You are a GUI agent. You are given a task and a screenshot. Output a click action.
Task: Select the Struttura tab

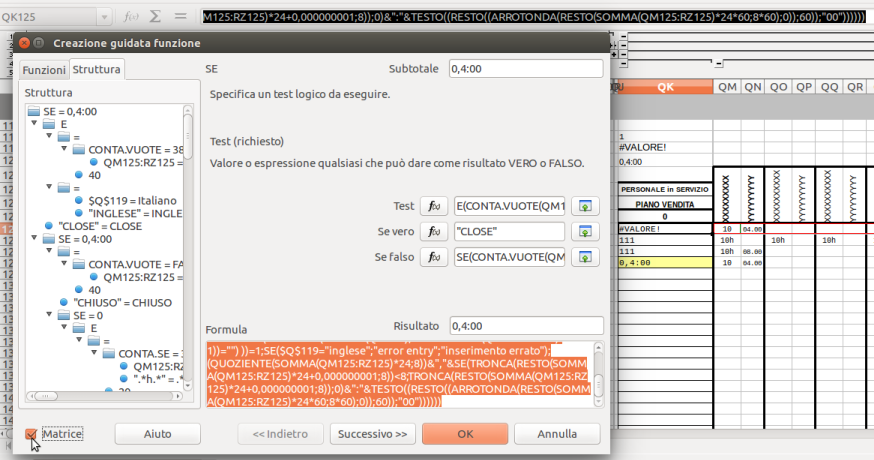(x=97, y=70)
